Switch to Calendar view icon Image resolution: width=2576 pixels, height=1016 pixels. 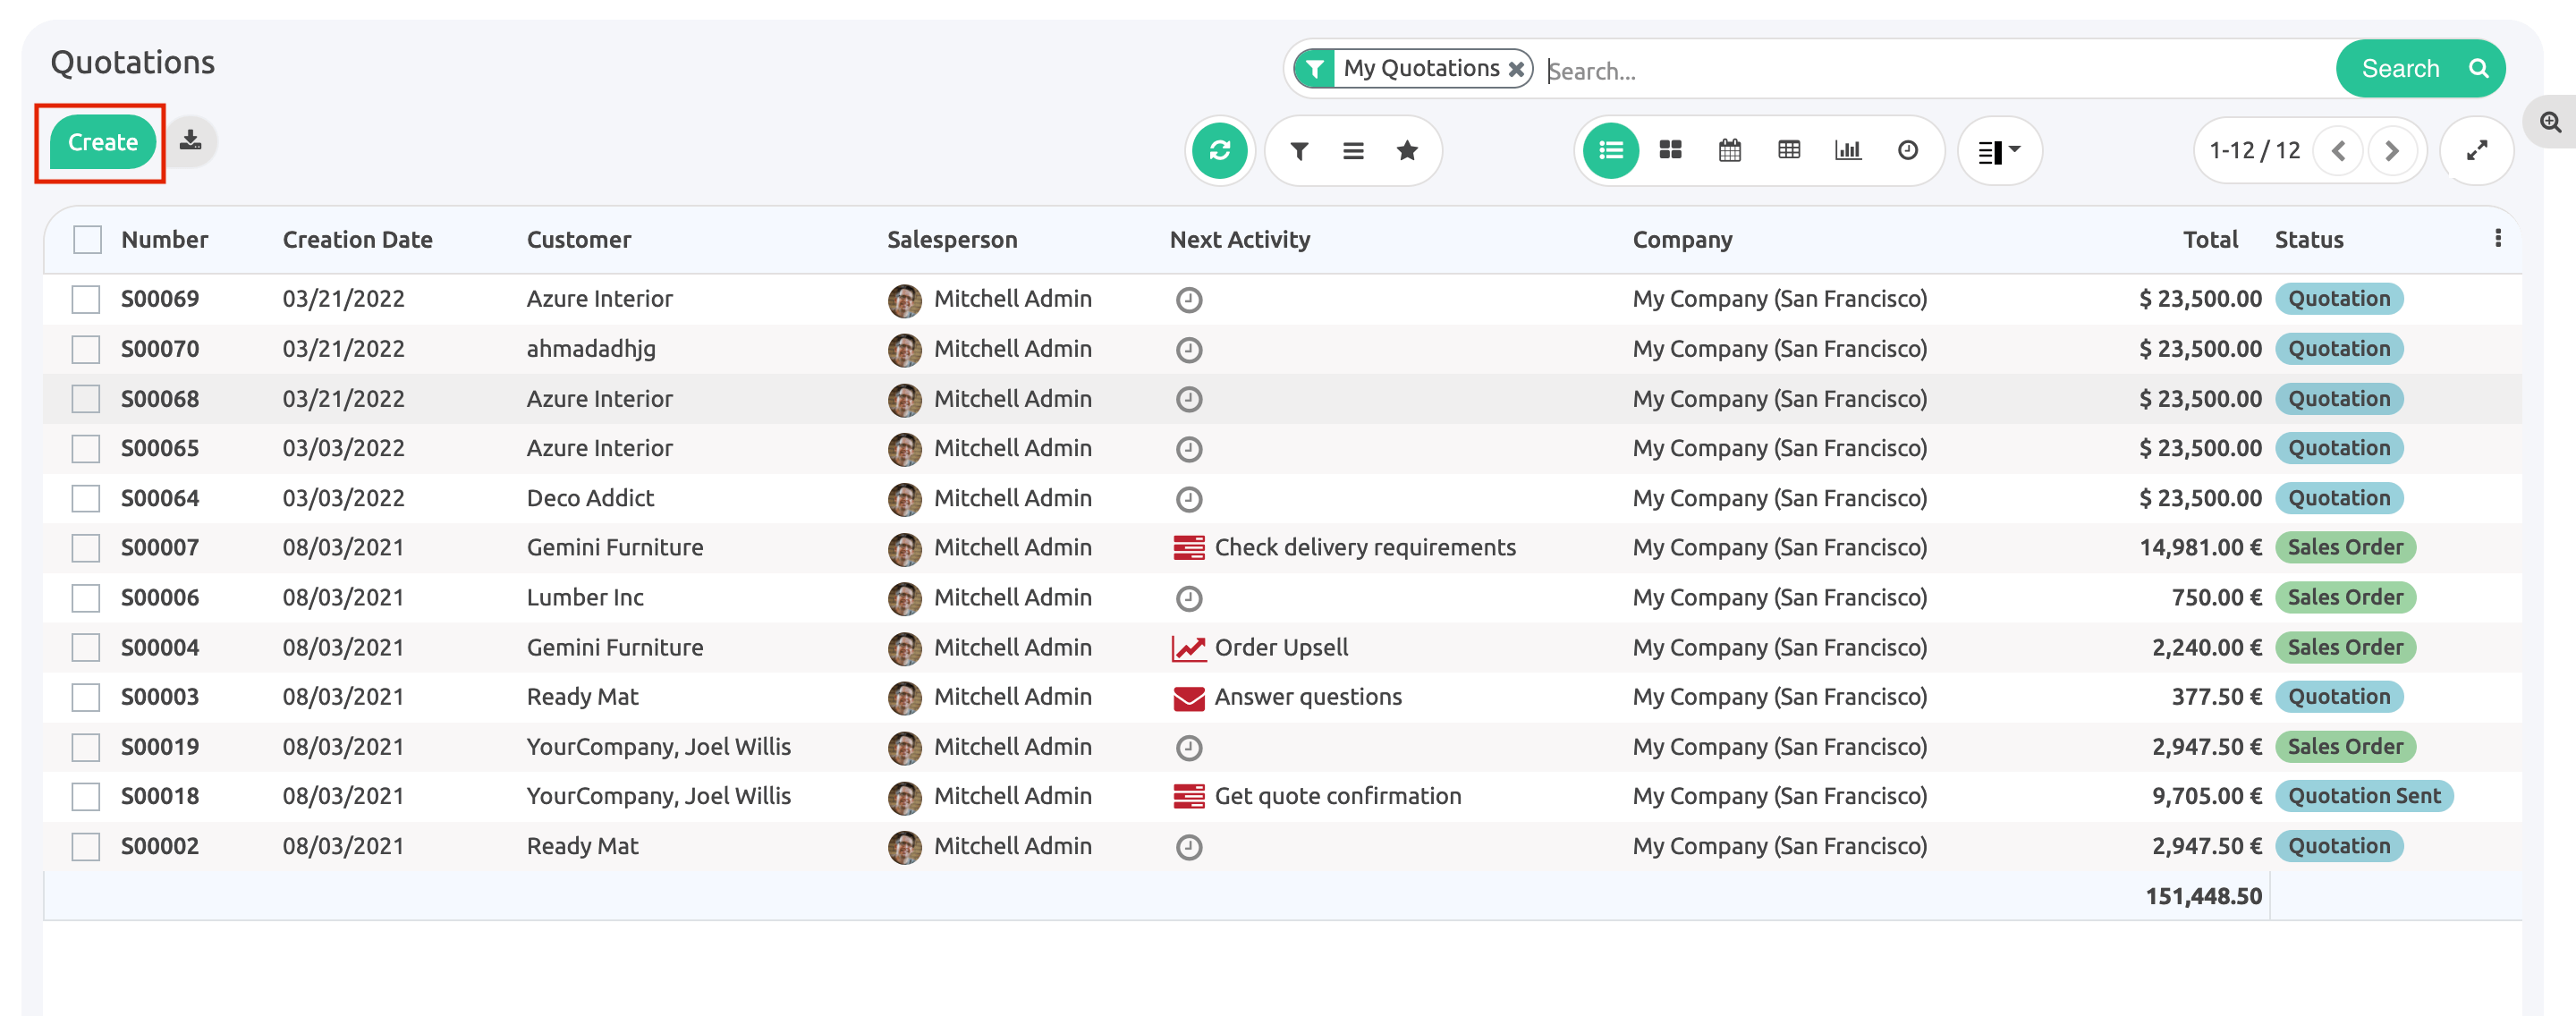point(1729,151)
